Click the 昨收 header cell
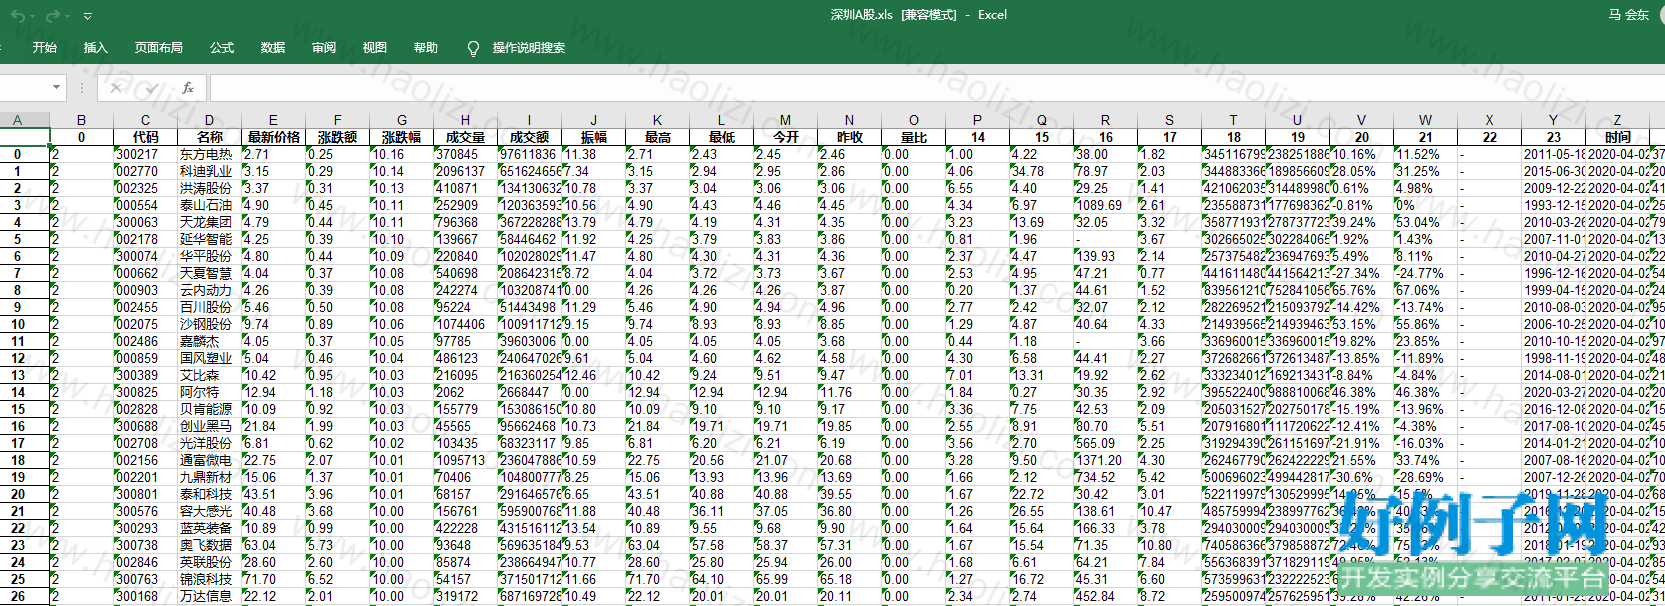Viewport: 1665px width, 606px height. pyautogui.click(x=849, y=137)
